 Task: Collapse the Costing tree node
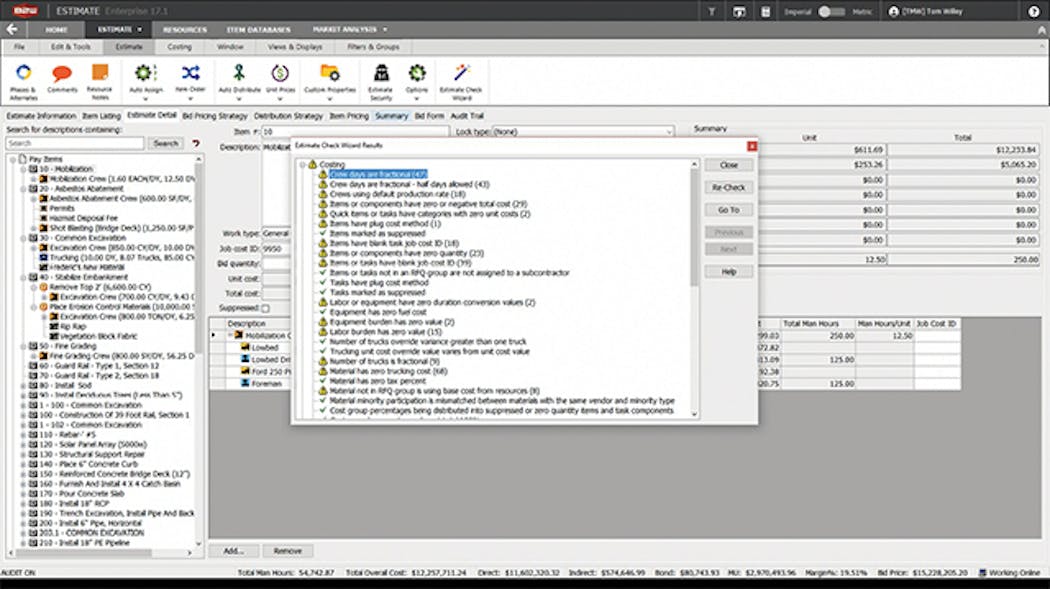coord(303,164)
